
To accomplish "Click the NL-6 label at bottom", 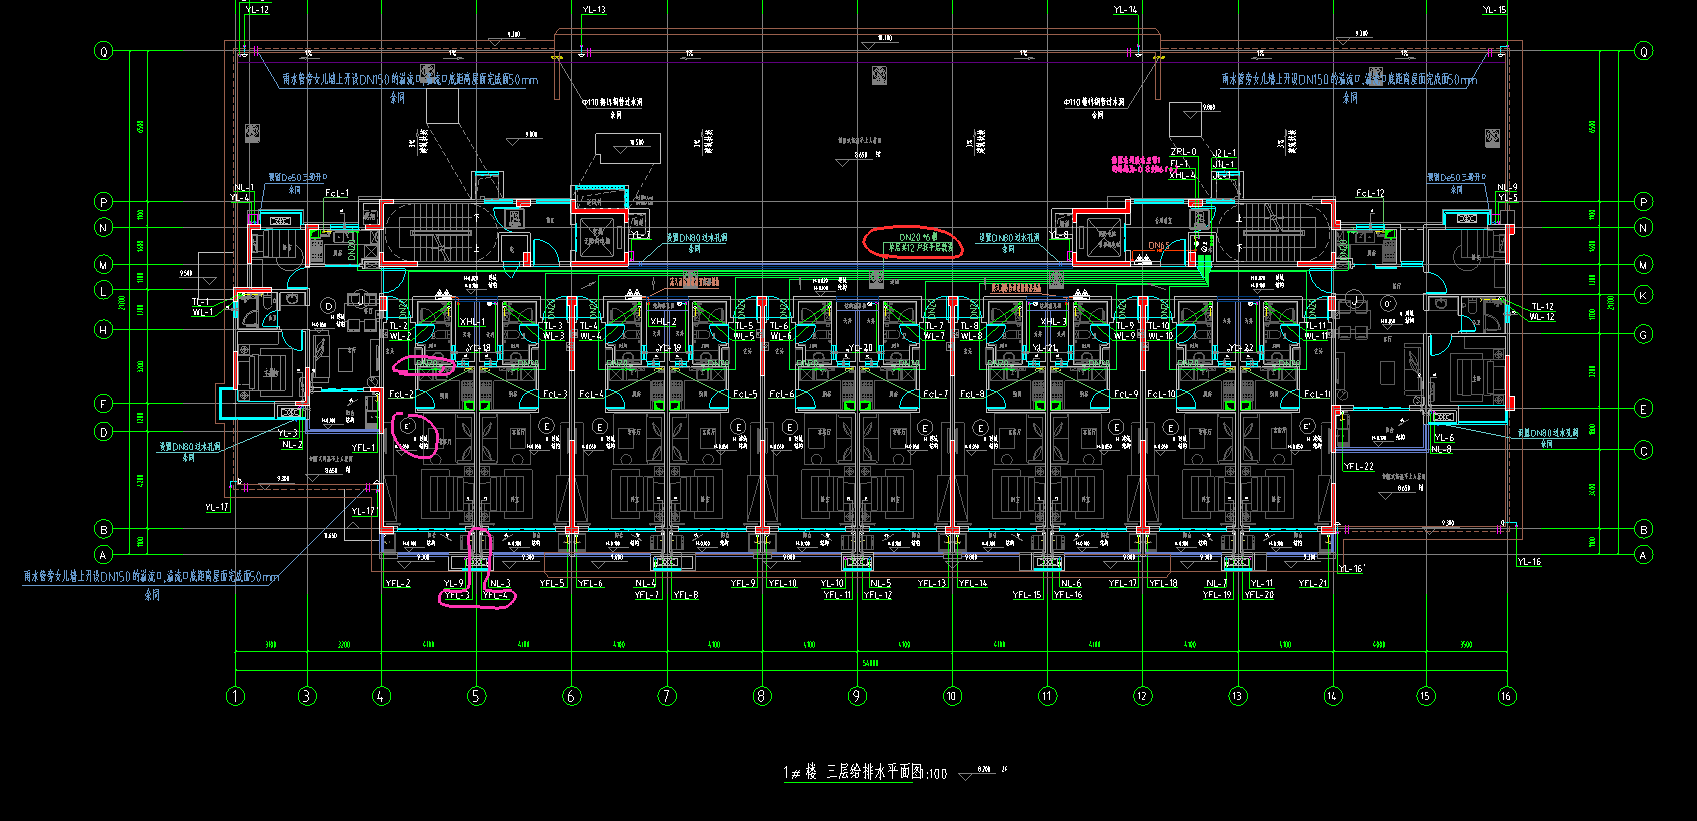I will pyautogui.click(x=1071, y=583).
